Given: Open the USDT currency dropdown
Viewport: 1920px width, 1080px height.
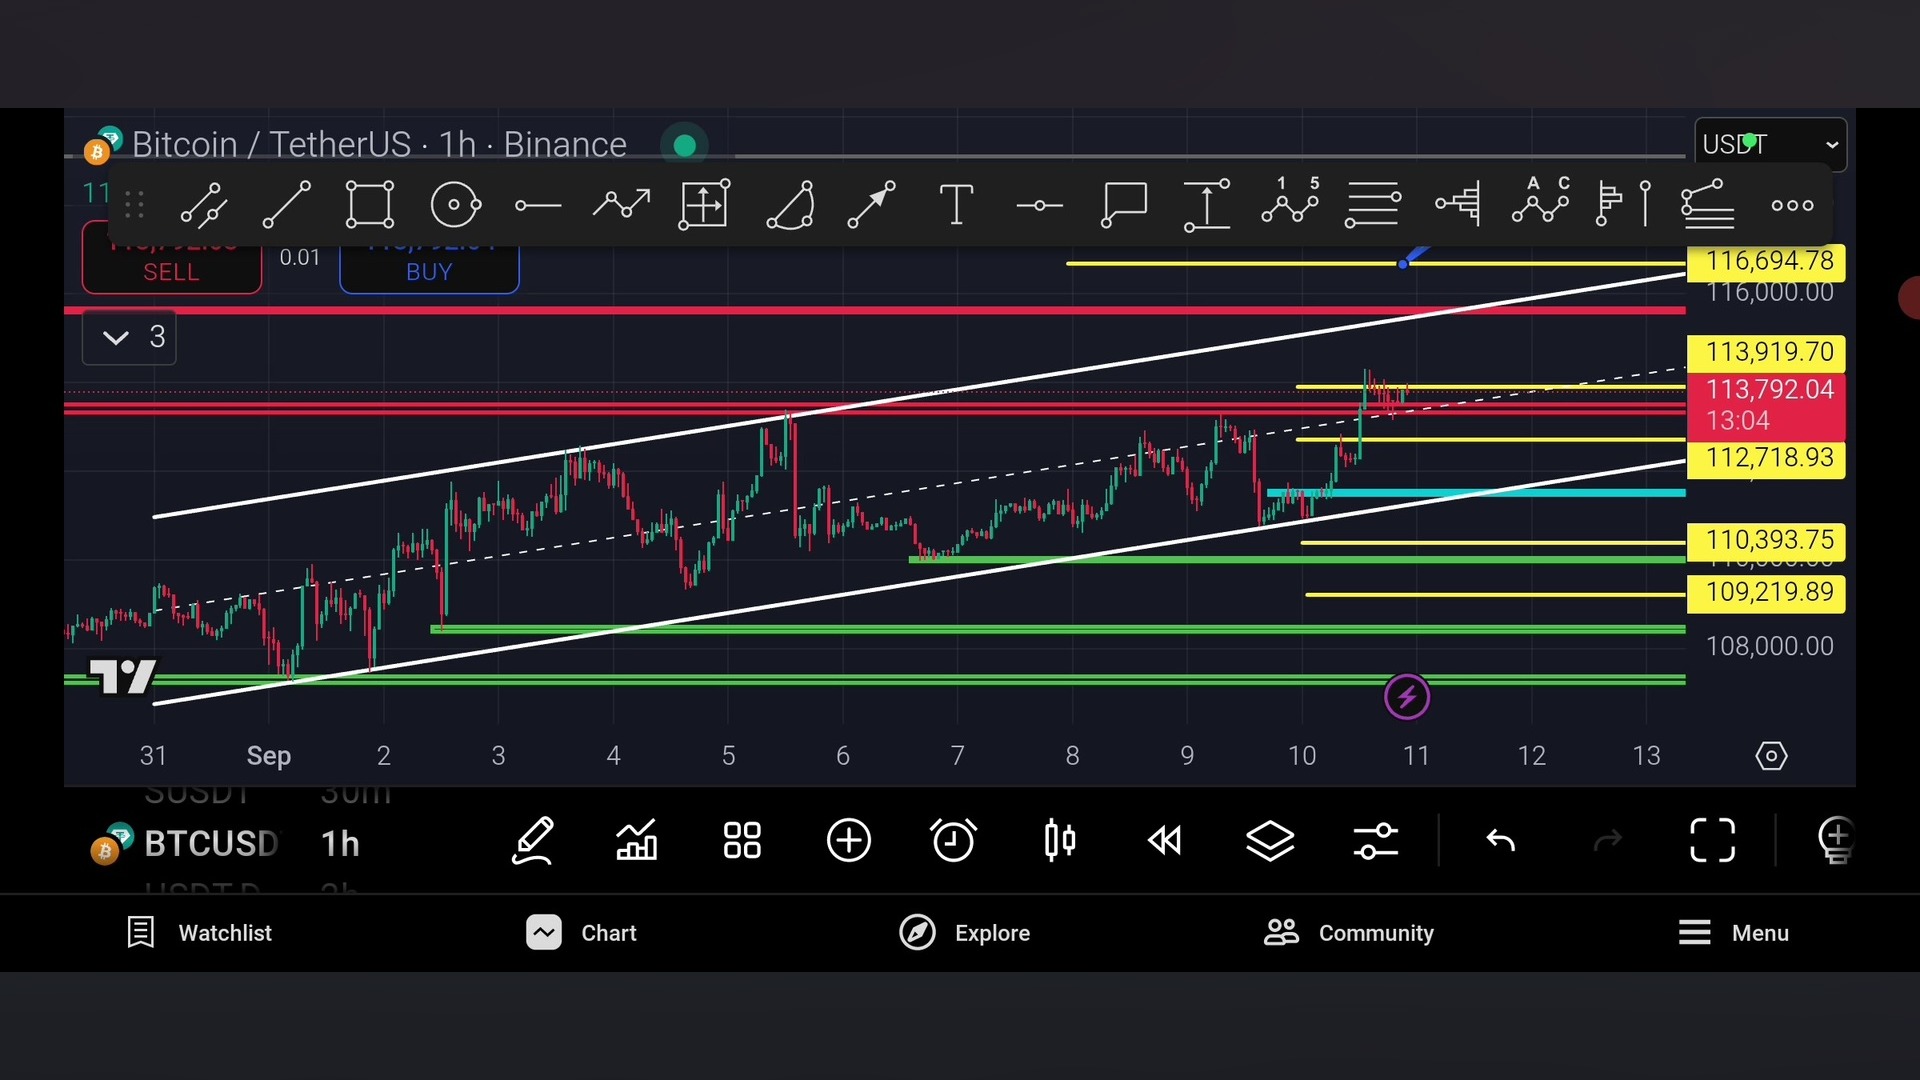Looking at the screenshot, I should click(1770, 144).
